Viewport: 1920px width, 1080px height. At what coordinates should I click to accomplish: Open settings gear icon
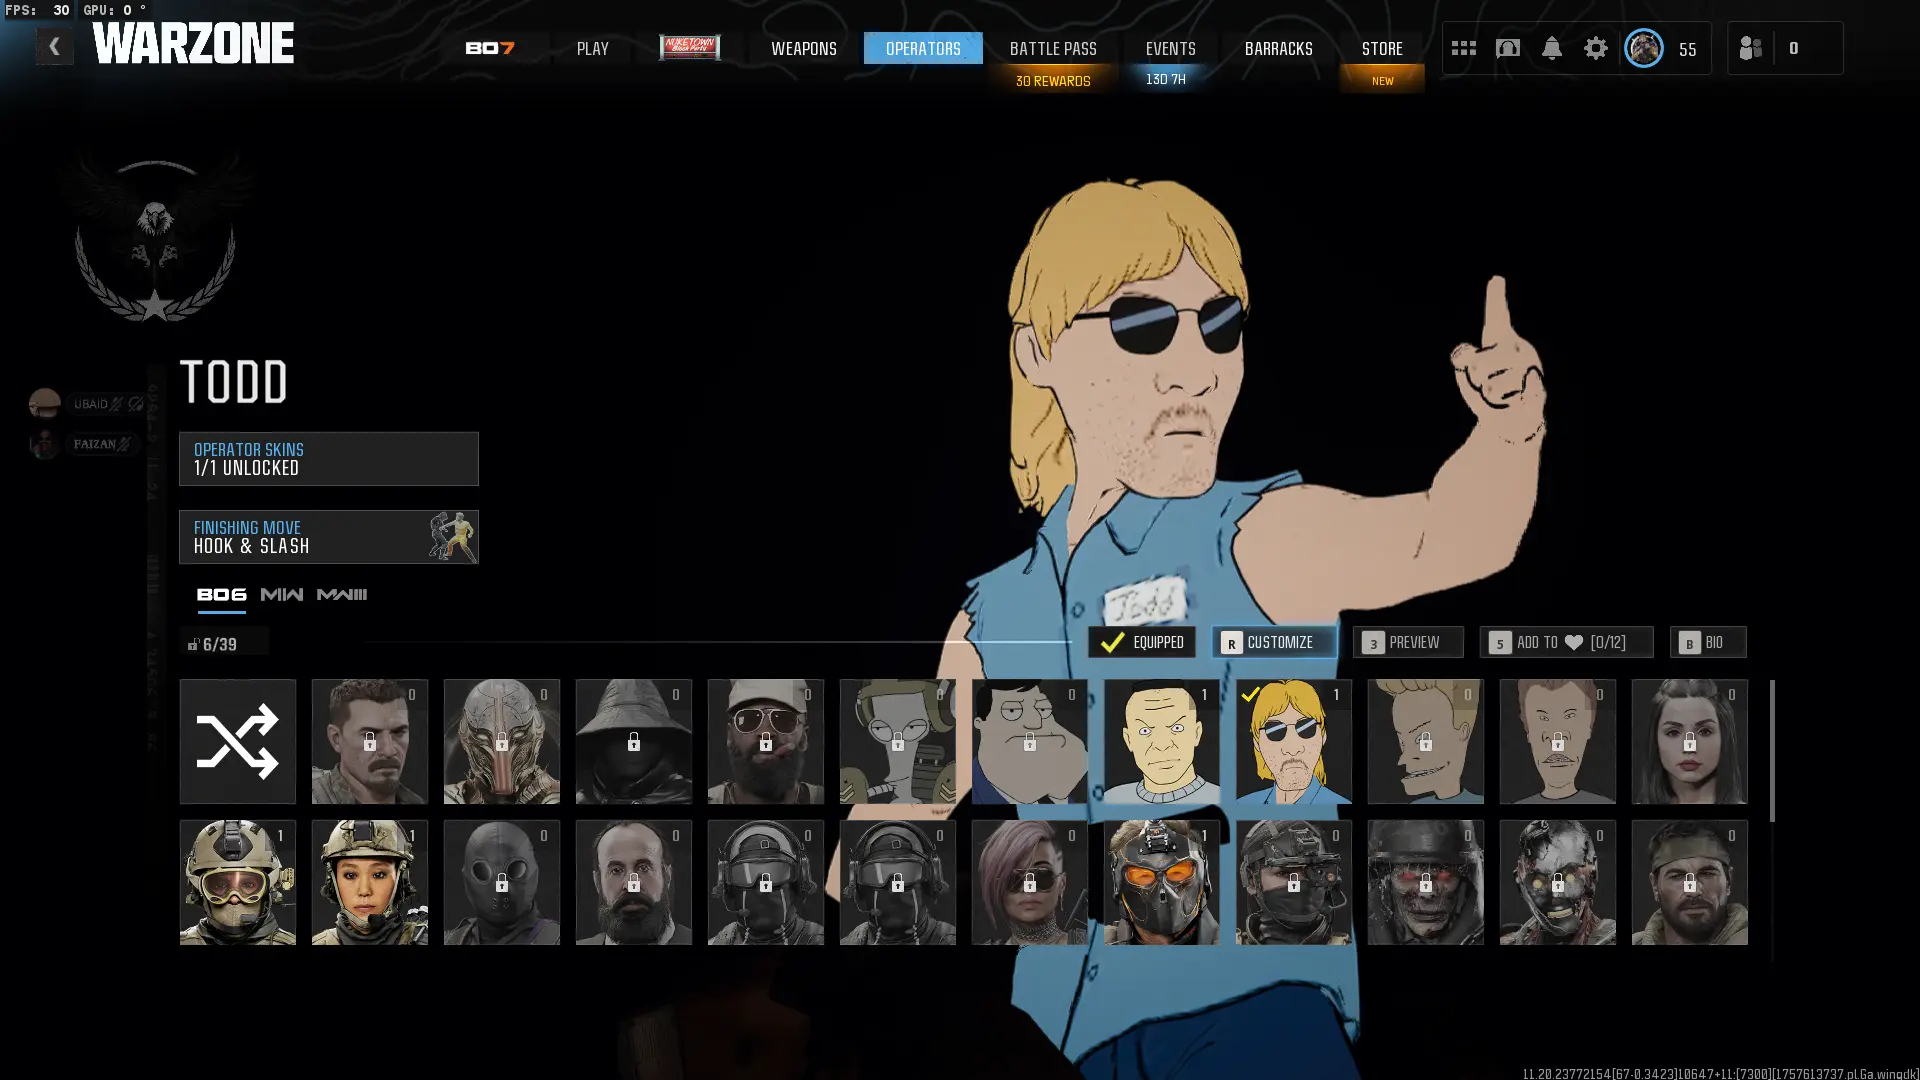tap(1595, 48)
